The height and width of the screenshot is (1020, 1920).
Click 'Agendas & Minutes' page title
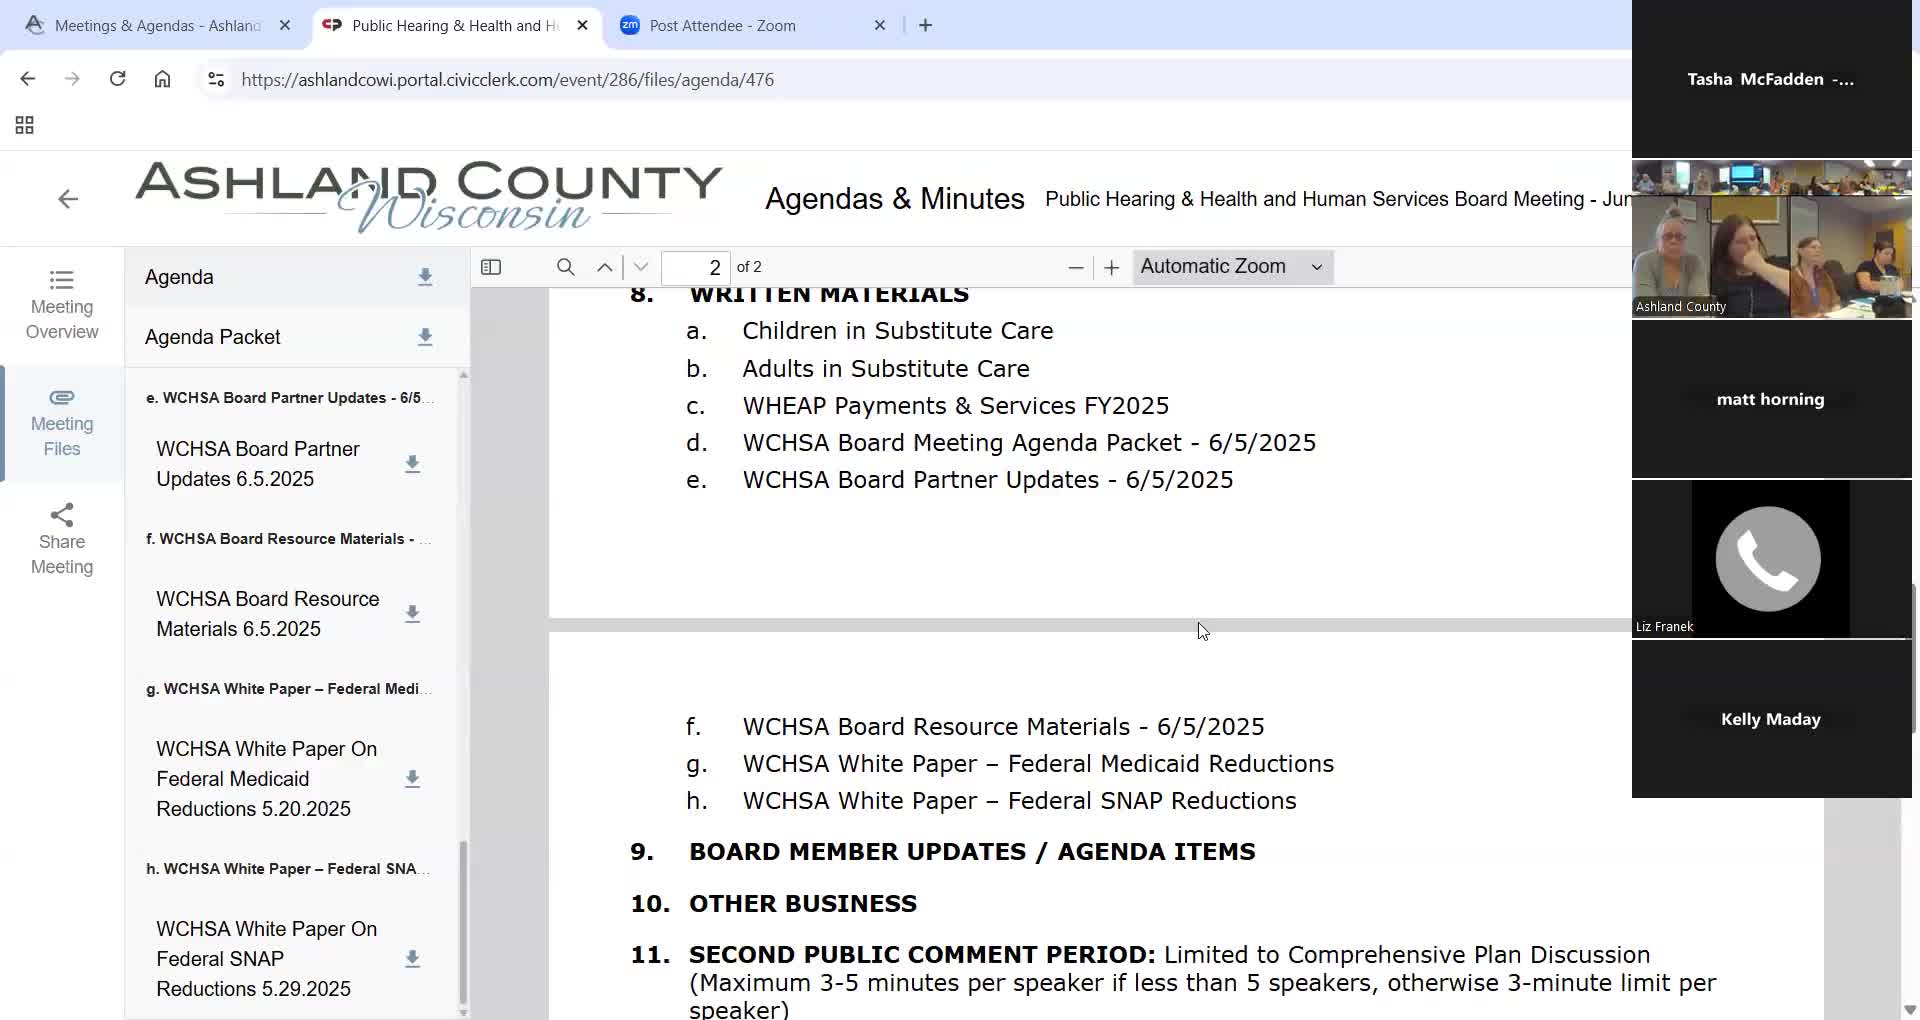895,199
